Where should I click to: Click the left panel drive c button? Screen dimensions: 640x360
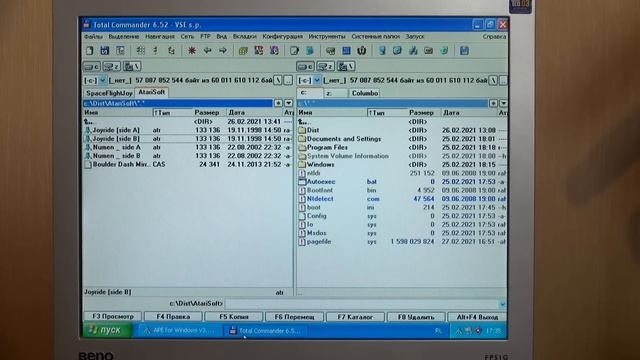pyautogui.click(x=91, y=66)
